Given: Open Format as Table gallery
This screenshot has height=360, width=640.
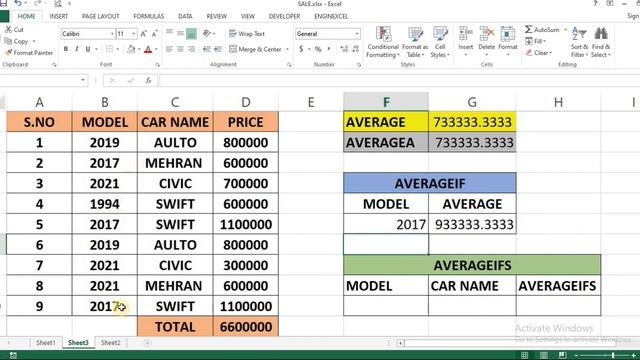Looking at the screenshot, I should (415, 42).
